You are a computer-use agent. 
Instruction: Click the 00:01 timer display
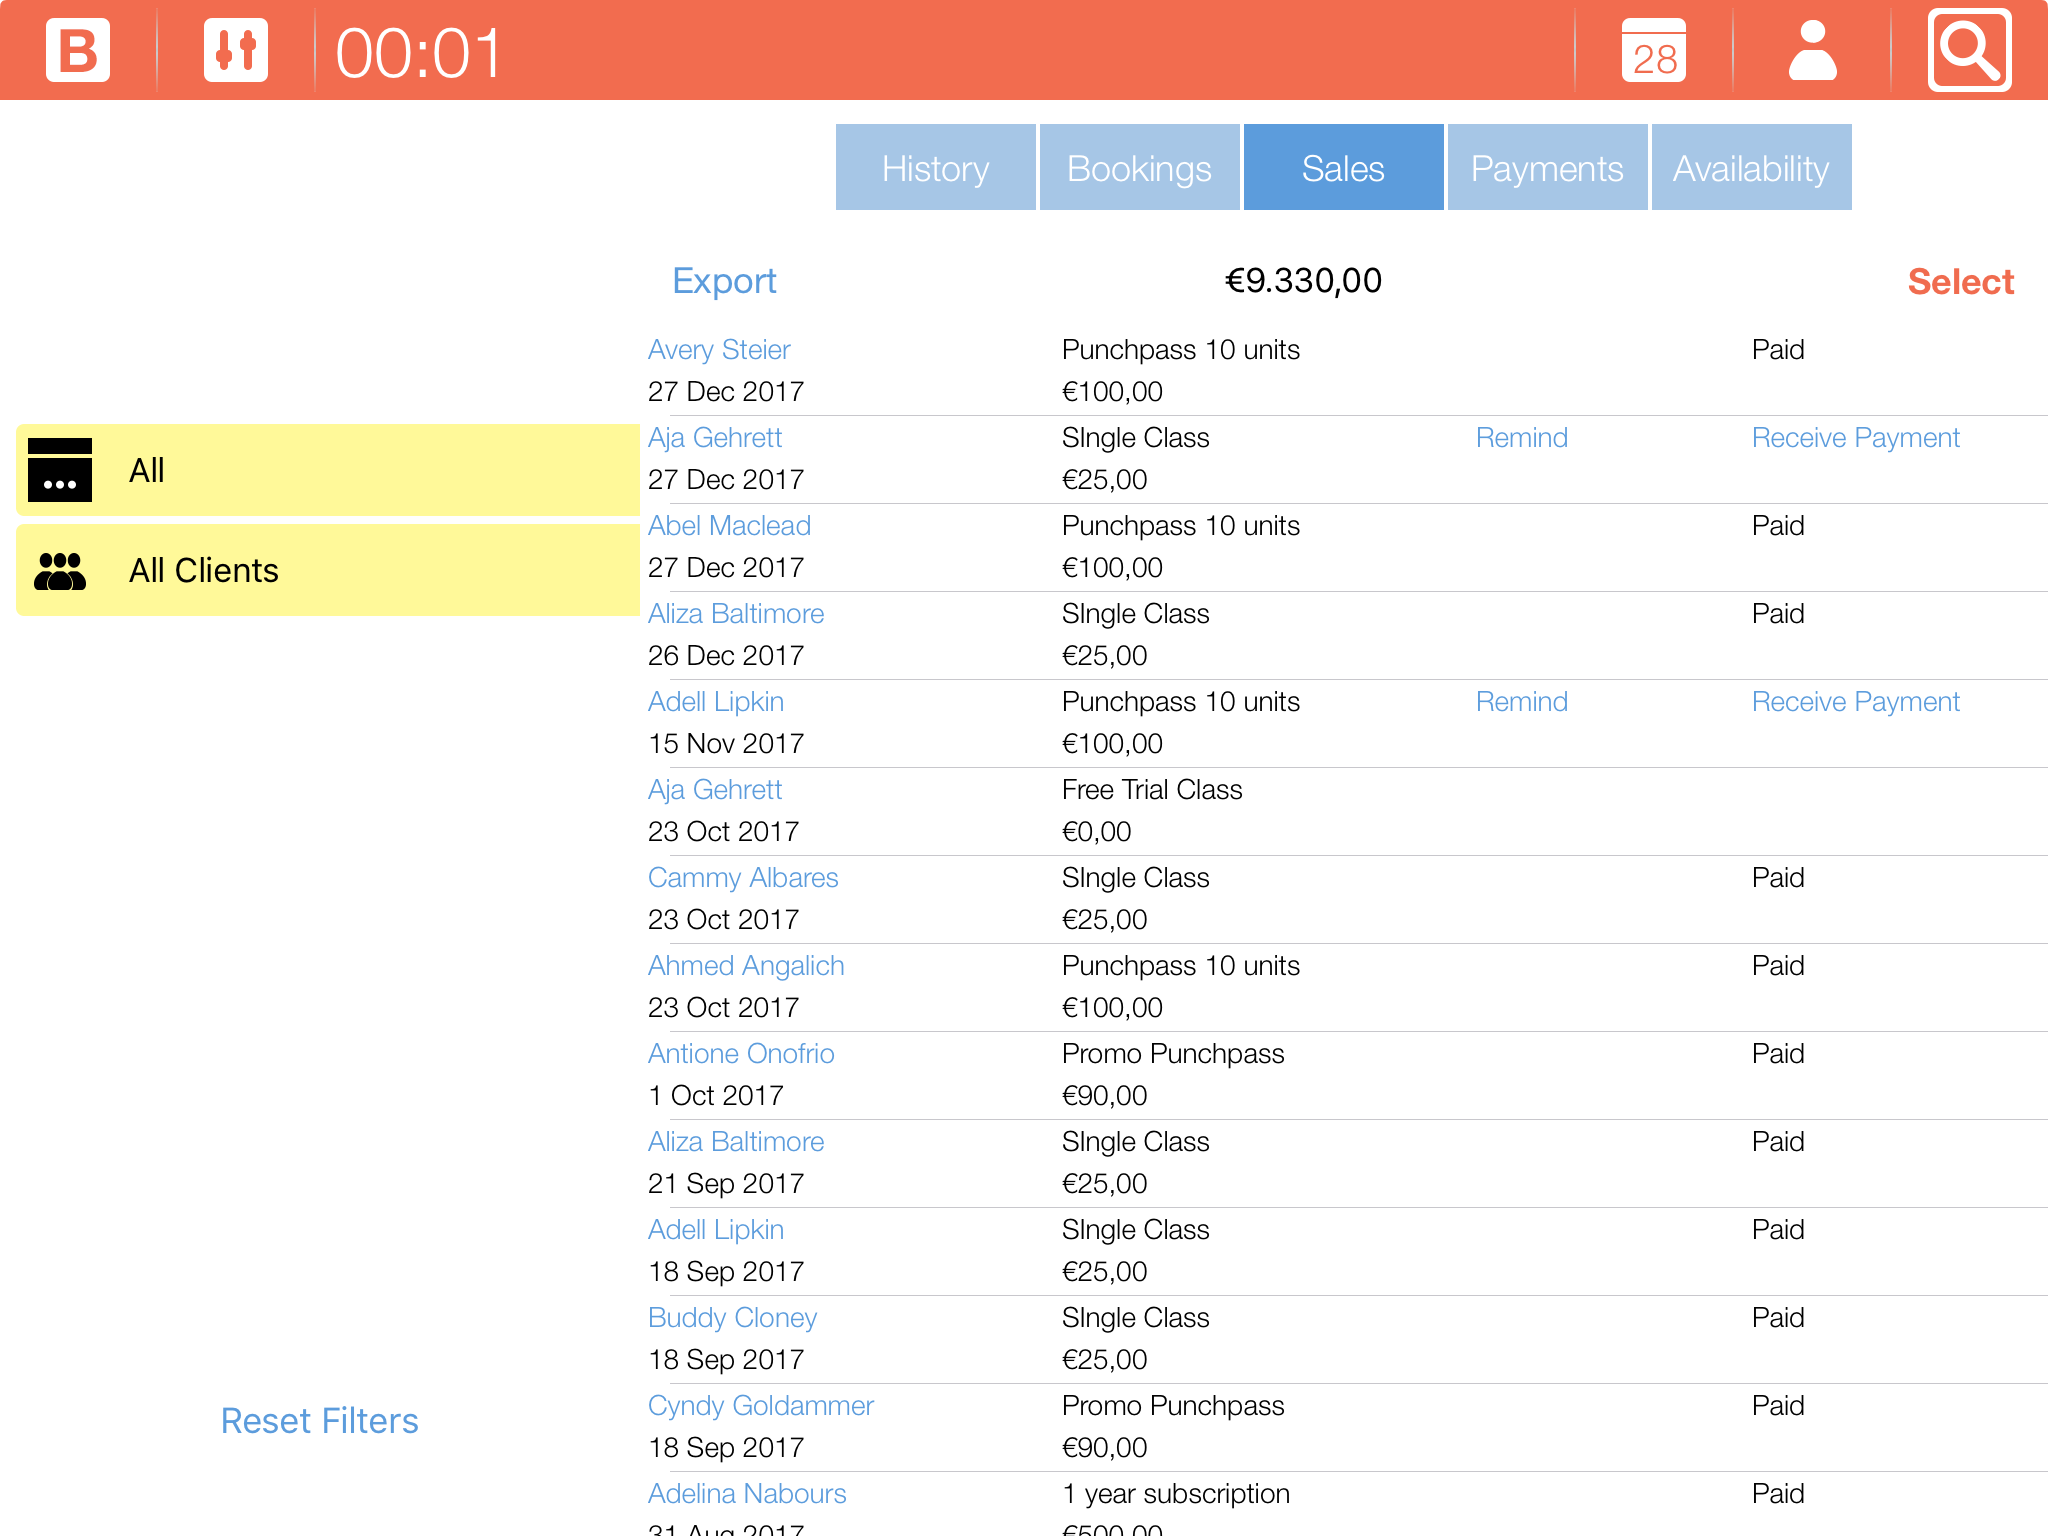click(418, 52)
